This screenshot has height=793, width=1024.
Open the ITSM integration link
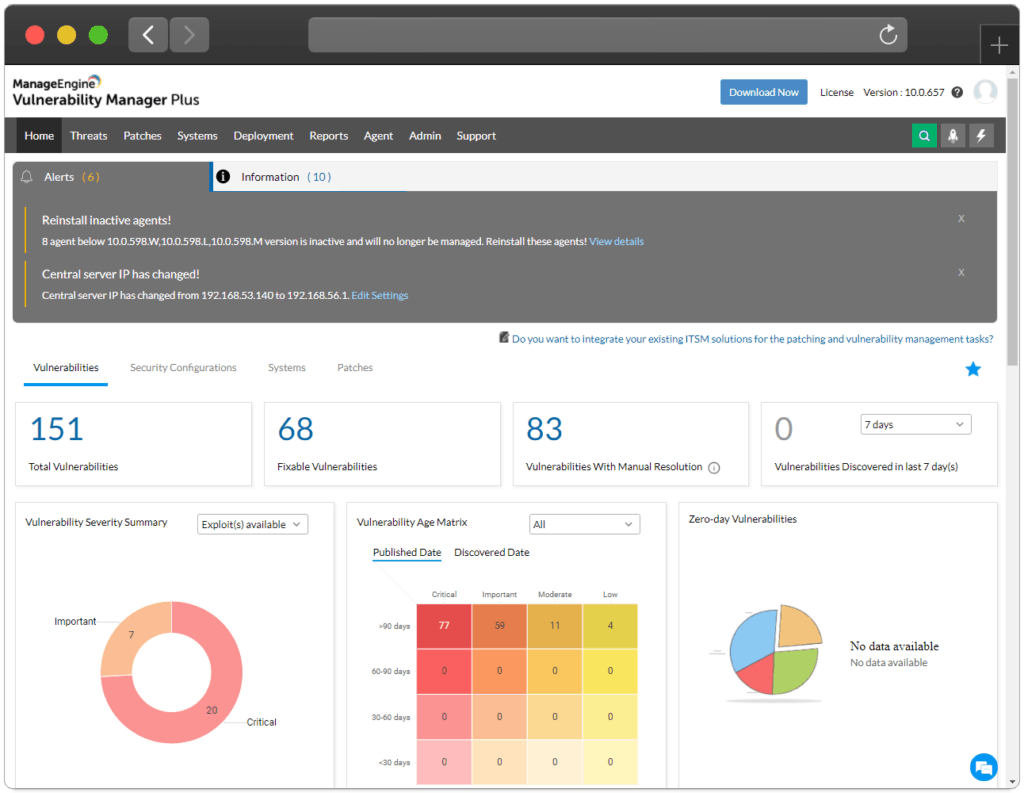pos(752,339)
